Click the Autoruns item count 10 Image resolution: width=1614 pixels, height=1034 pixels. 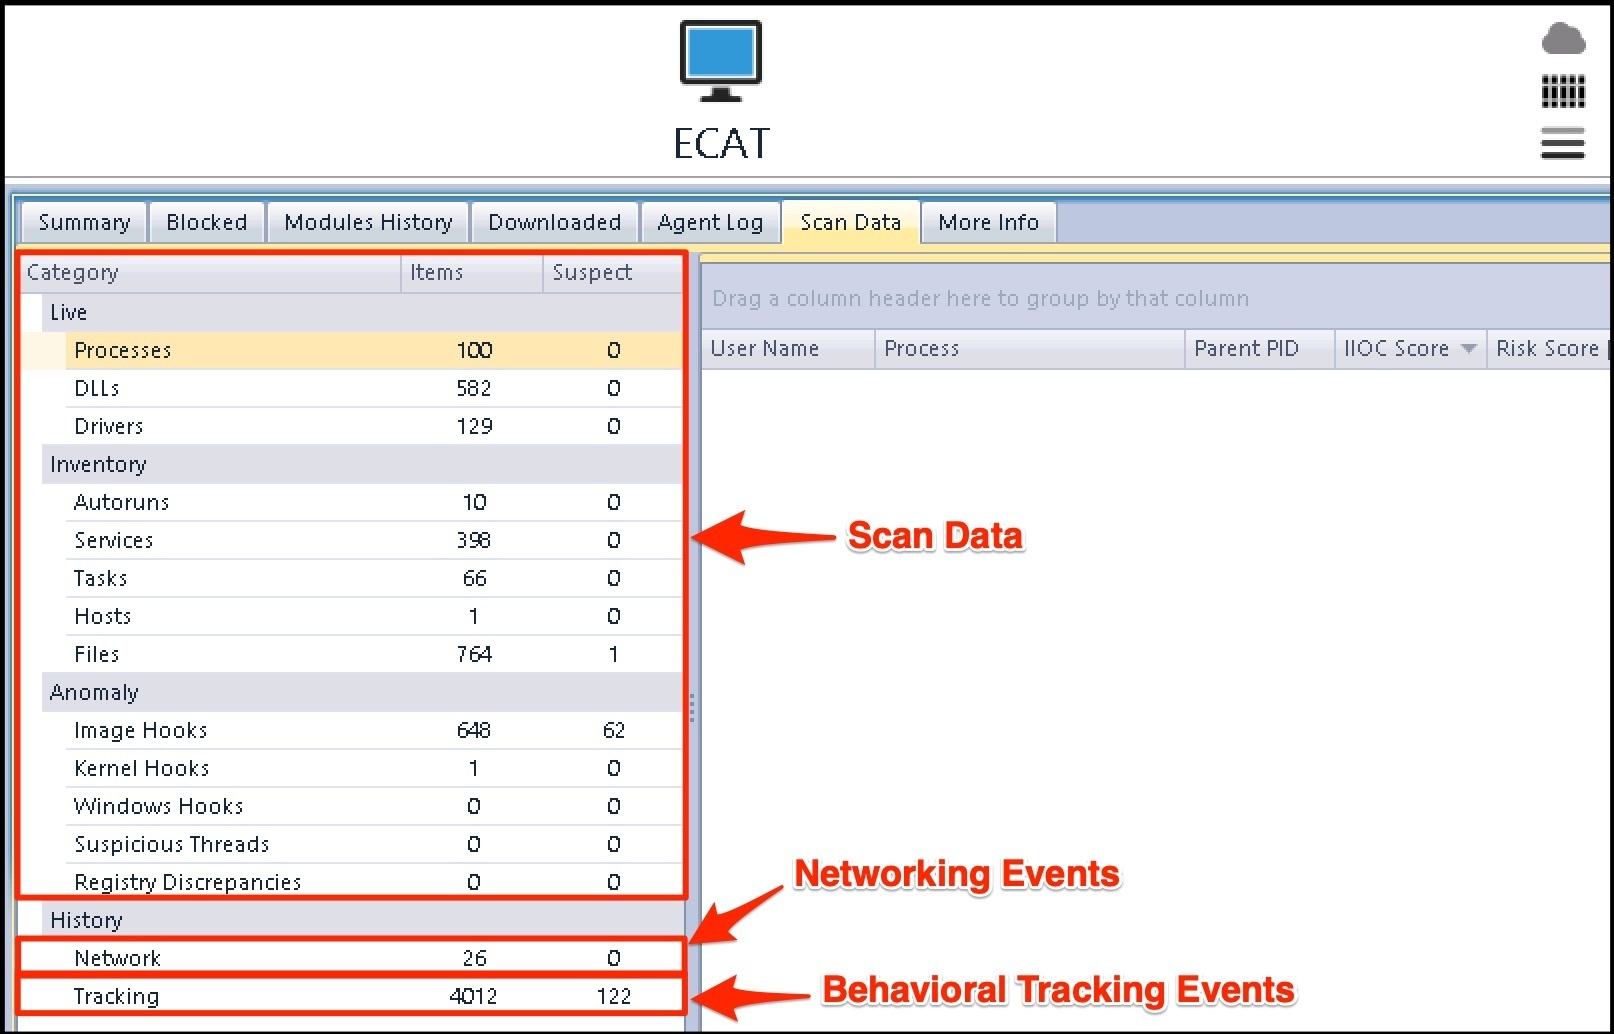474,502
